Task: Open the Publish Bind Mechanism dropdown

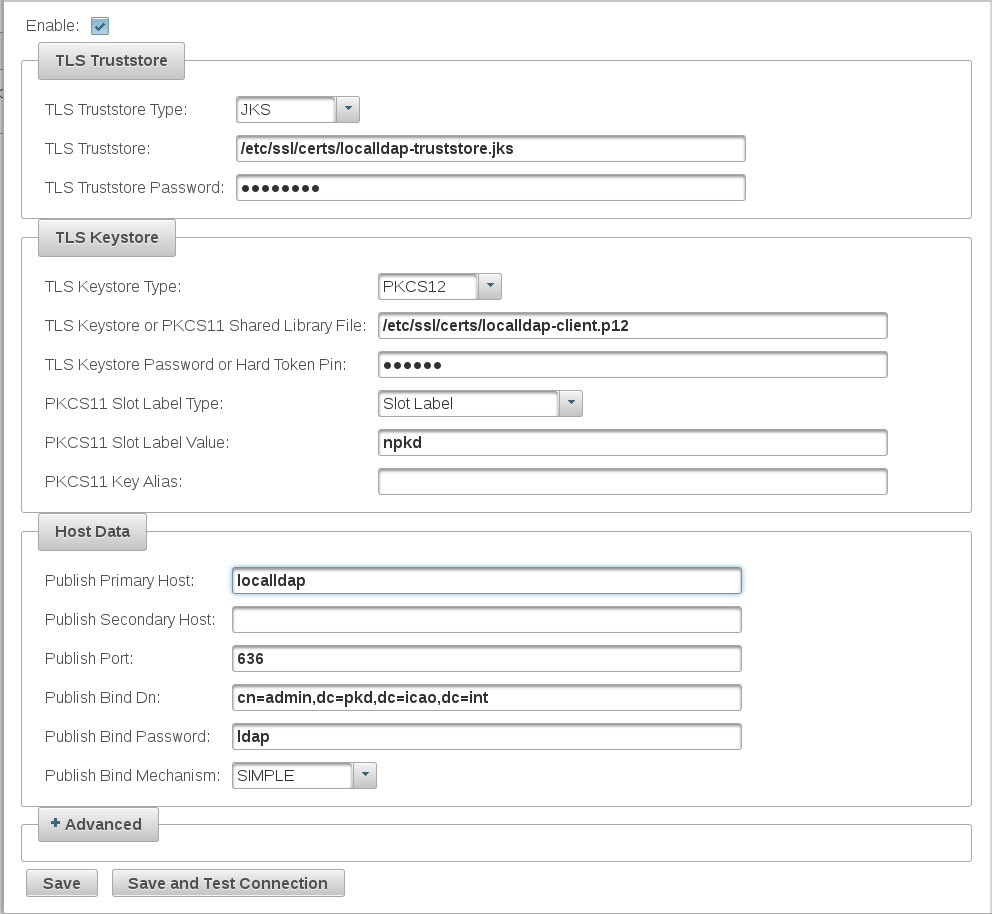Action: (364, 775)
